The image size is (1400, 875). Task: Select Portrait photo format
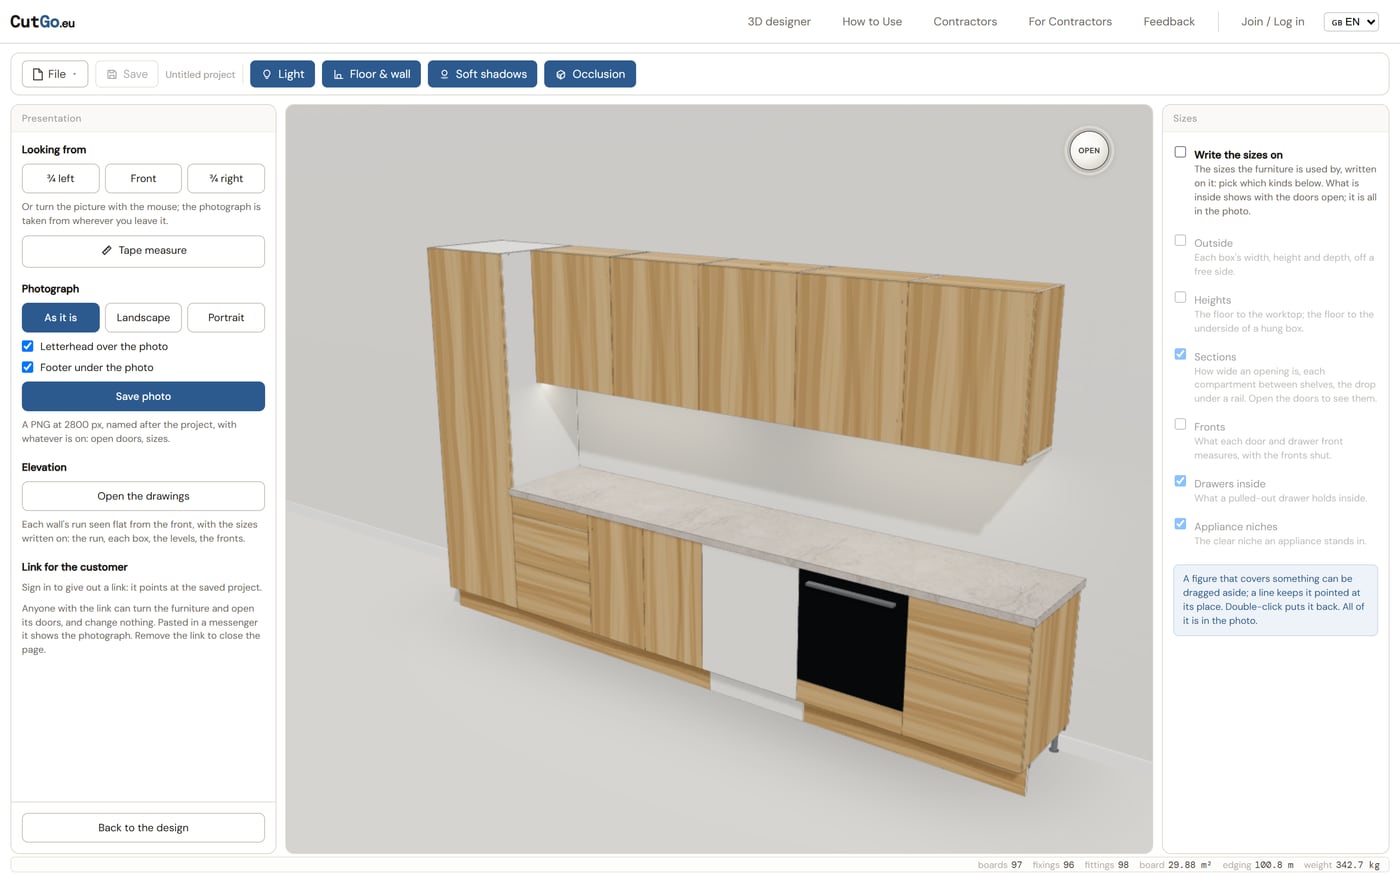tap(226, 317)
